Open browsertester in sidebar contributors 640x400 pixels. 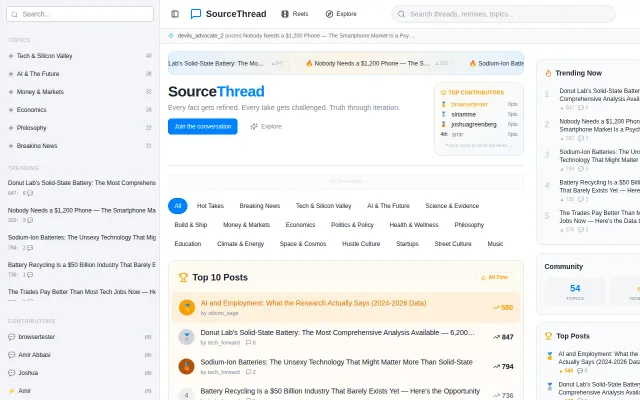point(80,337)
